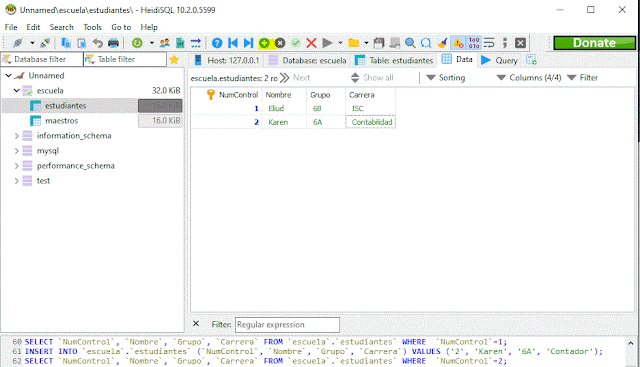Image resolution: width=640 pixels, height=367 pixels.
Task: Click the green Donate button
Action: point(594,43)
